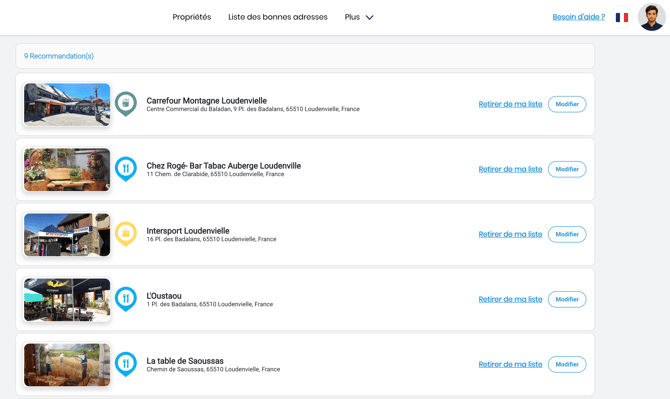Select the Carrefour Montagne Loudenvielle title

point(206,100)
